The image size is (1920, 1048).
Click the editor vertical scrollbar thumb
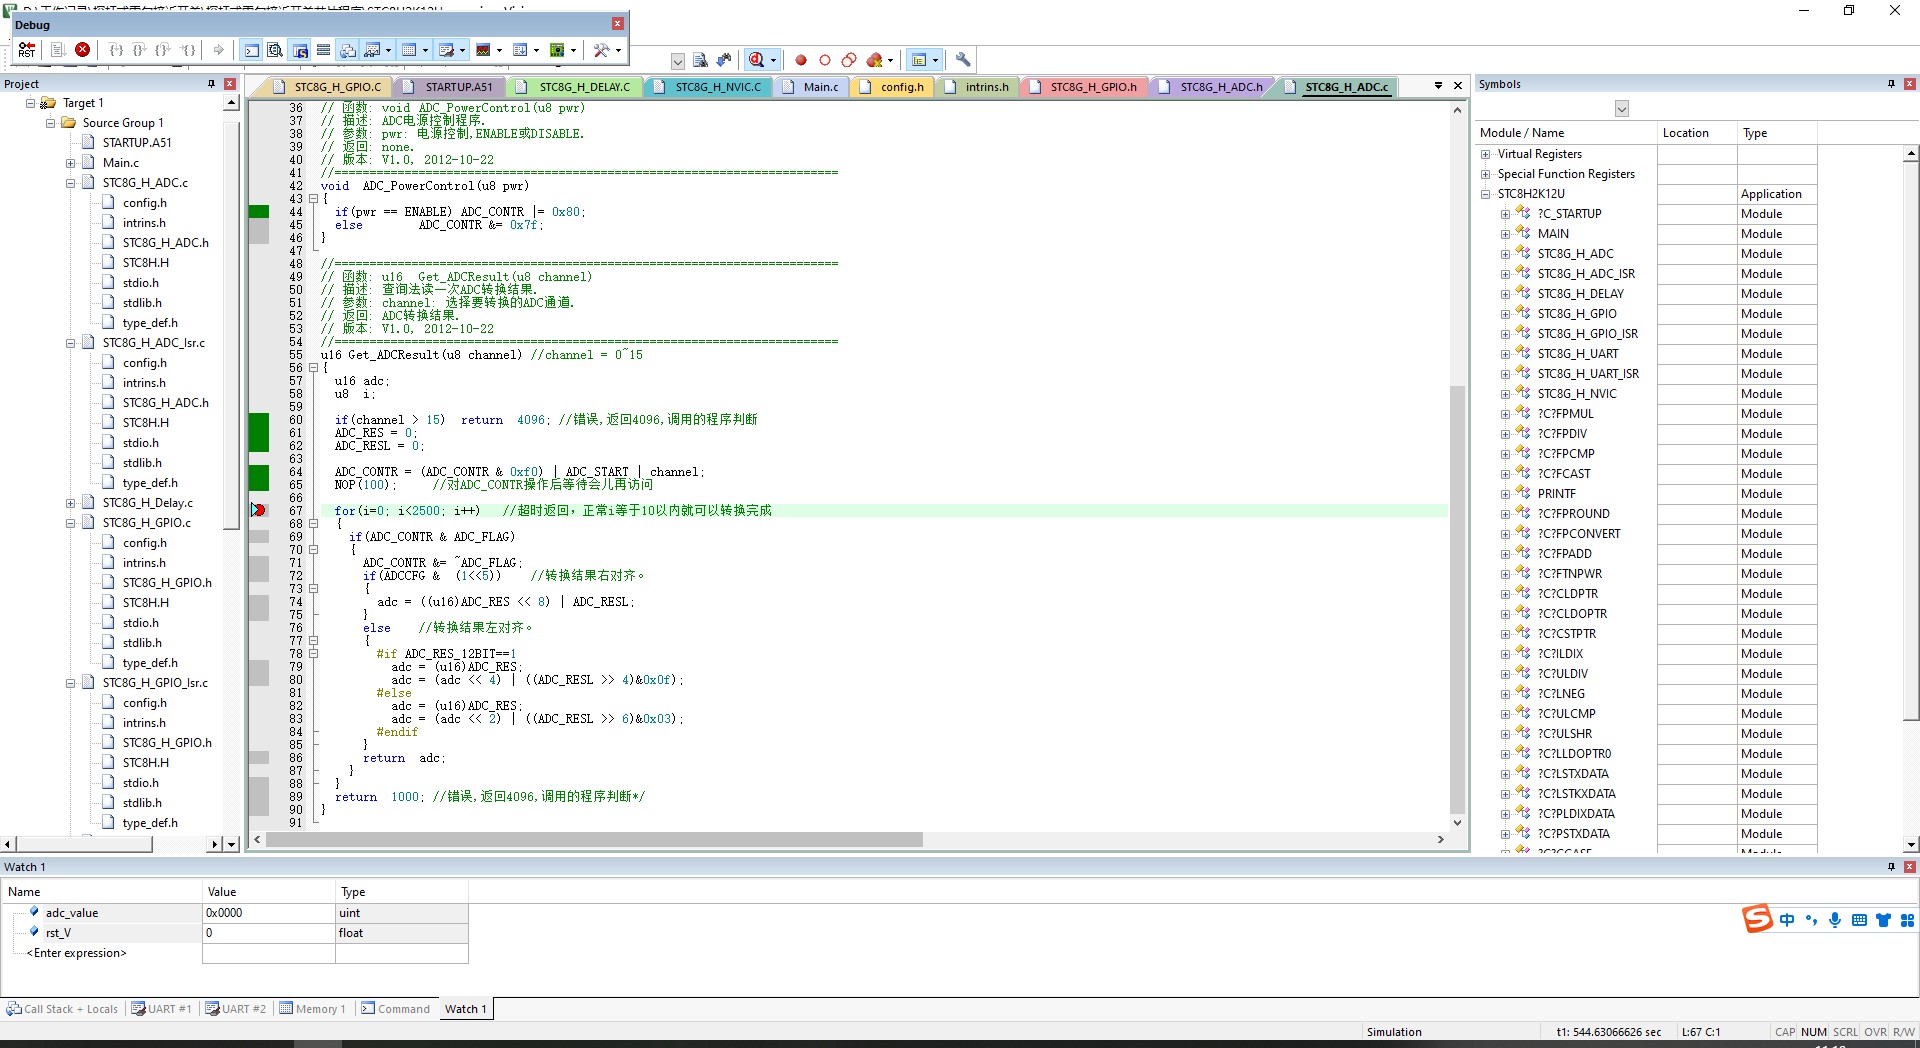pyautogui.click(x=1457, y=598)
